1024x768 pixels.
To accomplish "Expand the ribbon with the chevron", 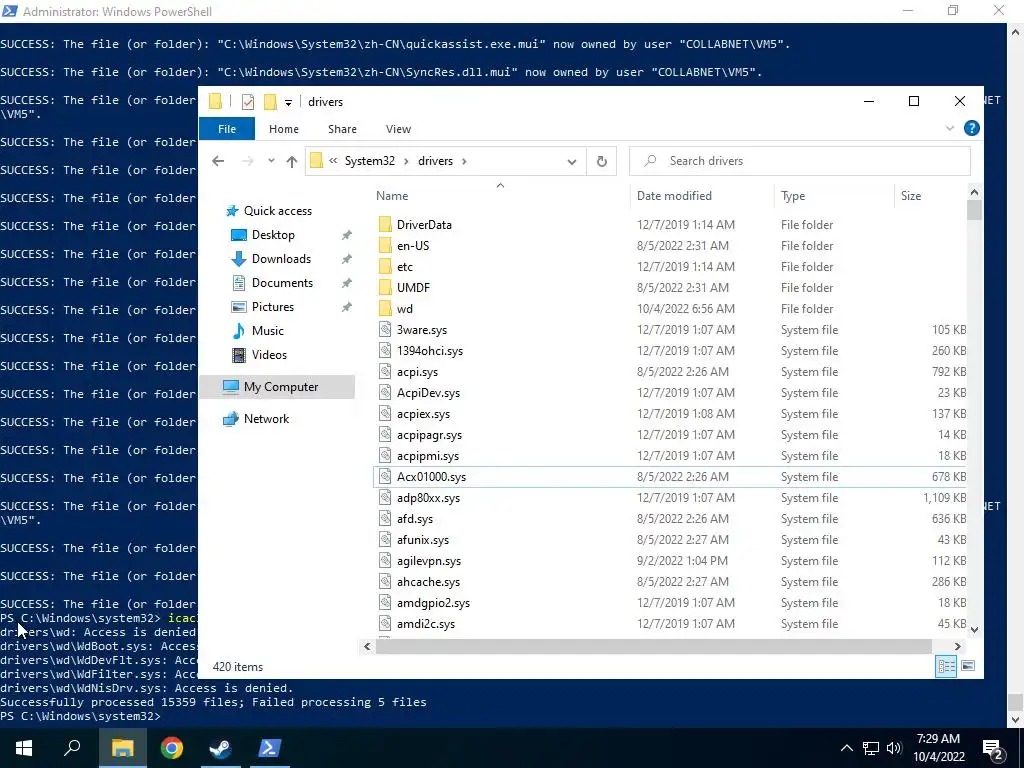I will tap(950, 128).
